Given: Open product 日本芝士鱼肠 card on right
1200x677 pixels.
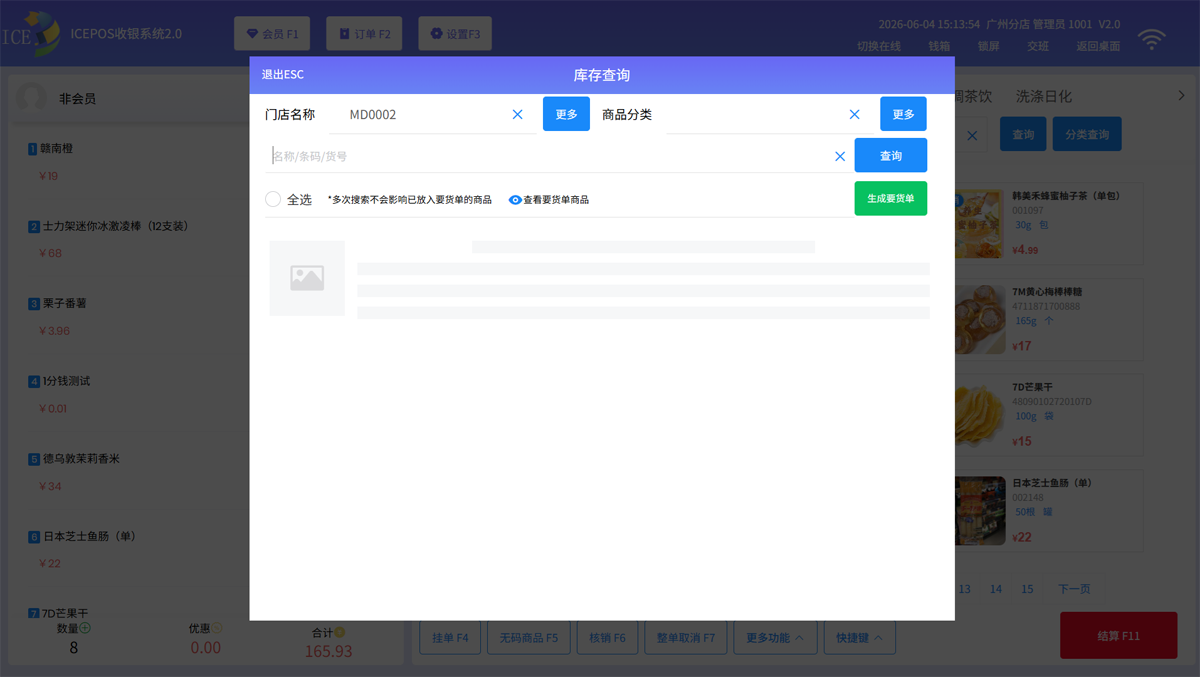Looking at the screenshot, I should coord(1048,510).
